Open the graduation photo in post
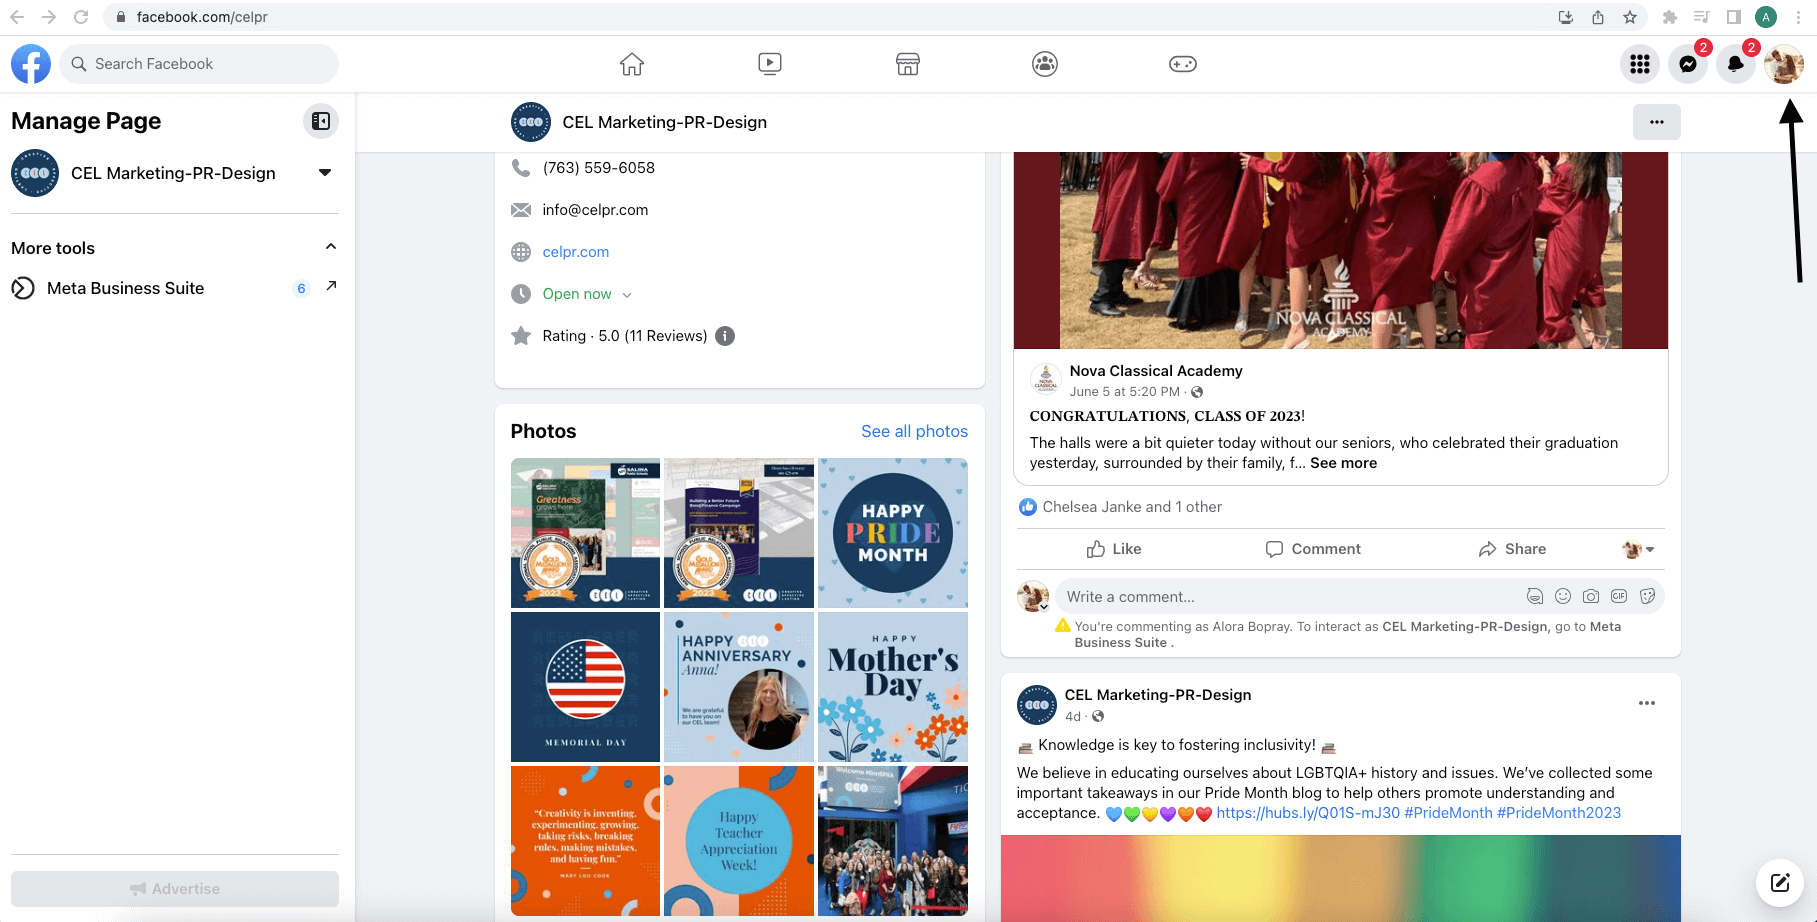The image size is (1817, 922). coord(1341,250)
